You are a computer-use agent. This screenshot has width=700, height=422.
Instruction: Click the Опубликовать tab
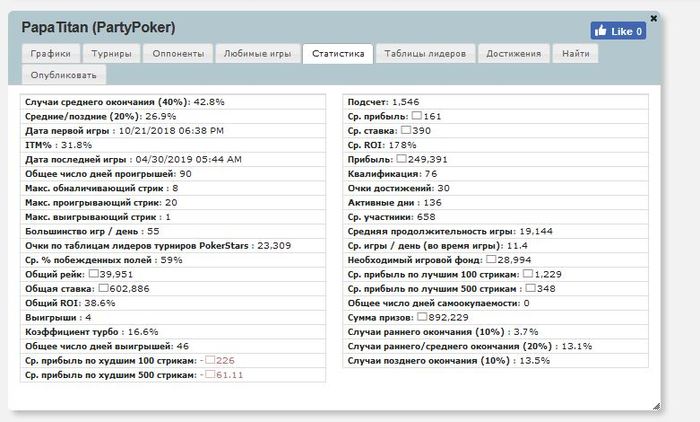(x=64, y=75)
